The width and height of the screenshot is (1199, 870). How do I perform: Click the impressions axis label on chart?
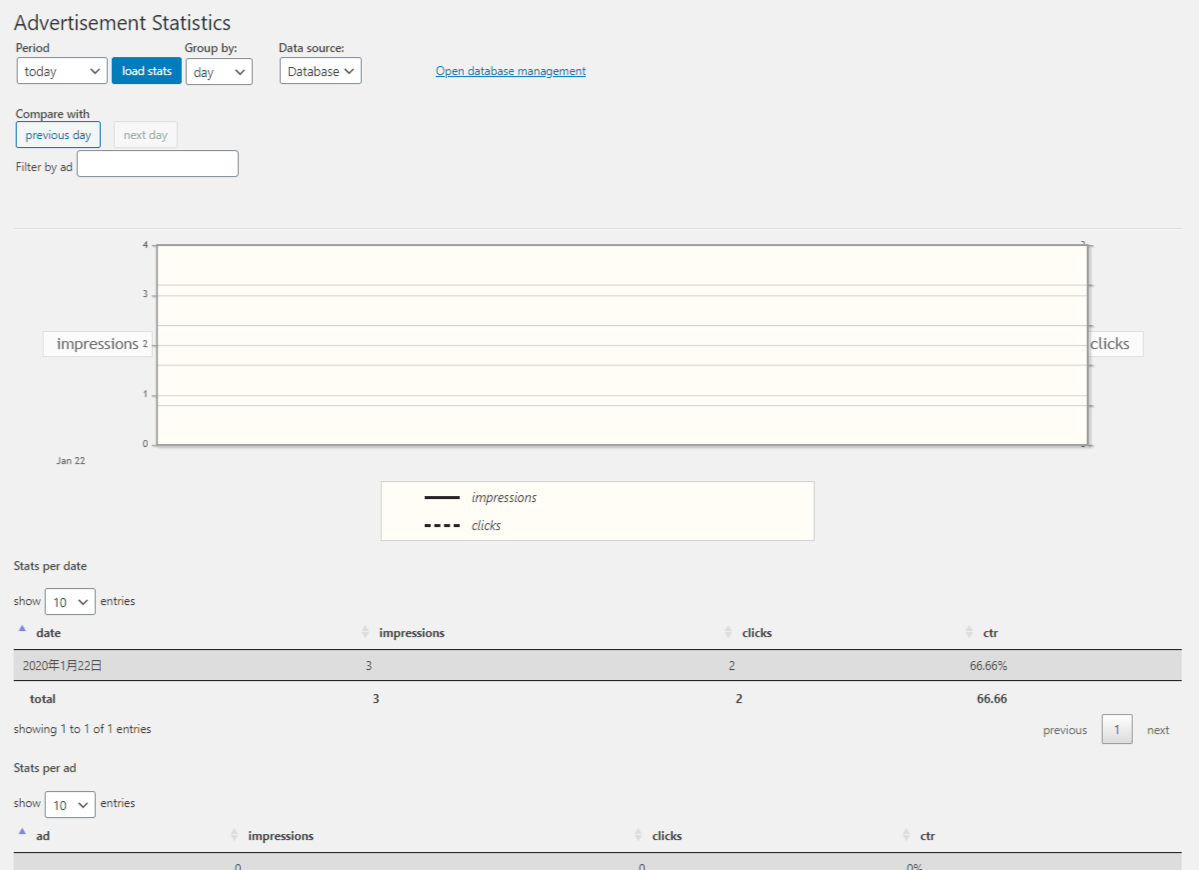click(x=97, y=344)
